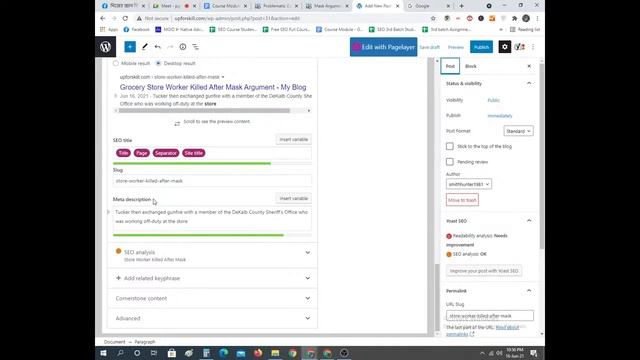Click the browser address bar
The image size is (640, 360).
pyautogui.click(x=282, y=18)
